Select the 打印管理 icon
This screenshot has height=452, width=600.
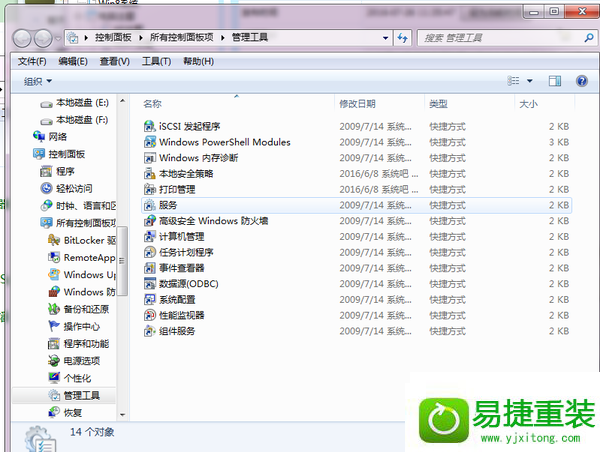(x=149, y=189)
